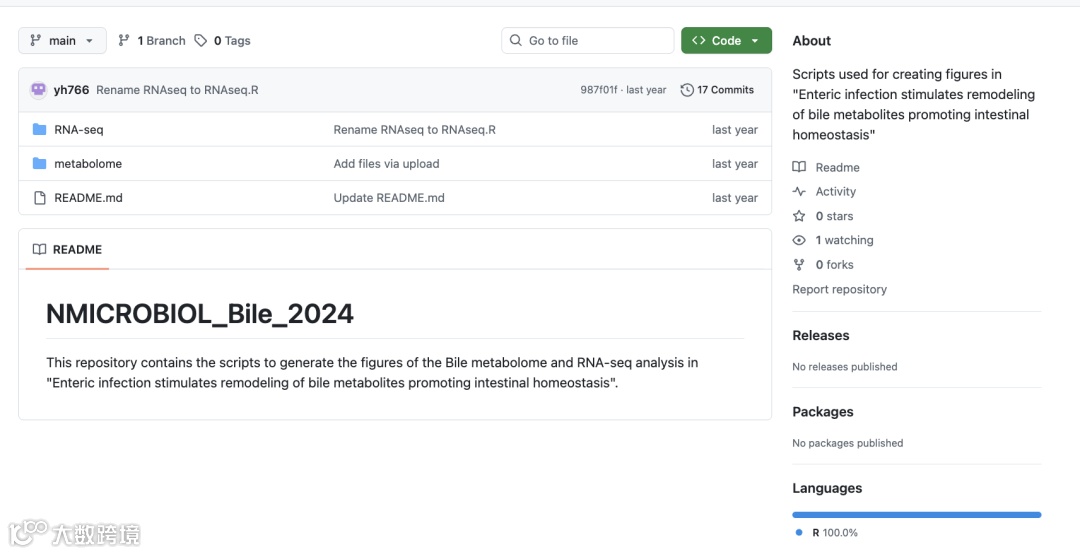This screenshot has height=554, width=1080.
Task: Click the star icon in About
Action: (799, 216)
